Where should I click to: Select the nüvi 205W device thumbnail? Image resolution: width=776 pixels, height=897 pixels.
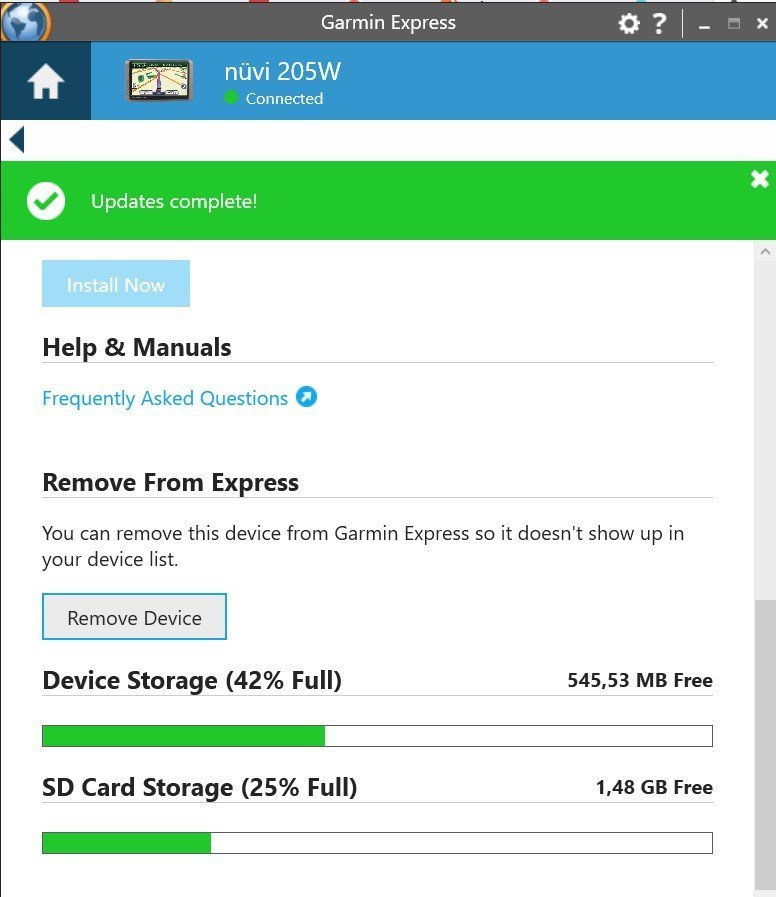[x=158, y=81]
